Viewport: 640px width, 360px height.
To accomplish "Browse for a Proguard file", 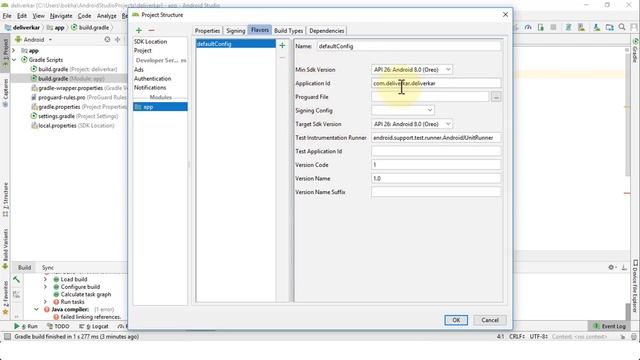I will point(496,97).
